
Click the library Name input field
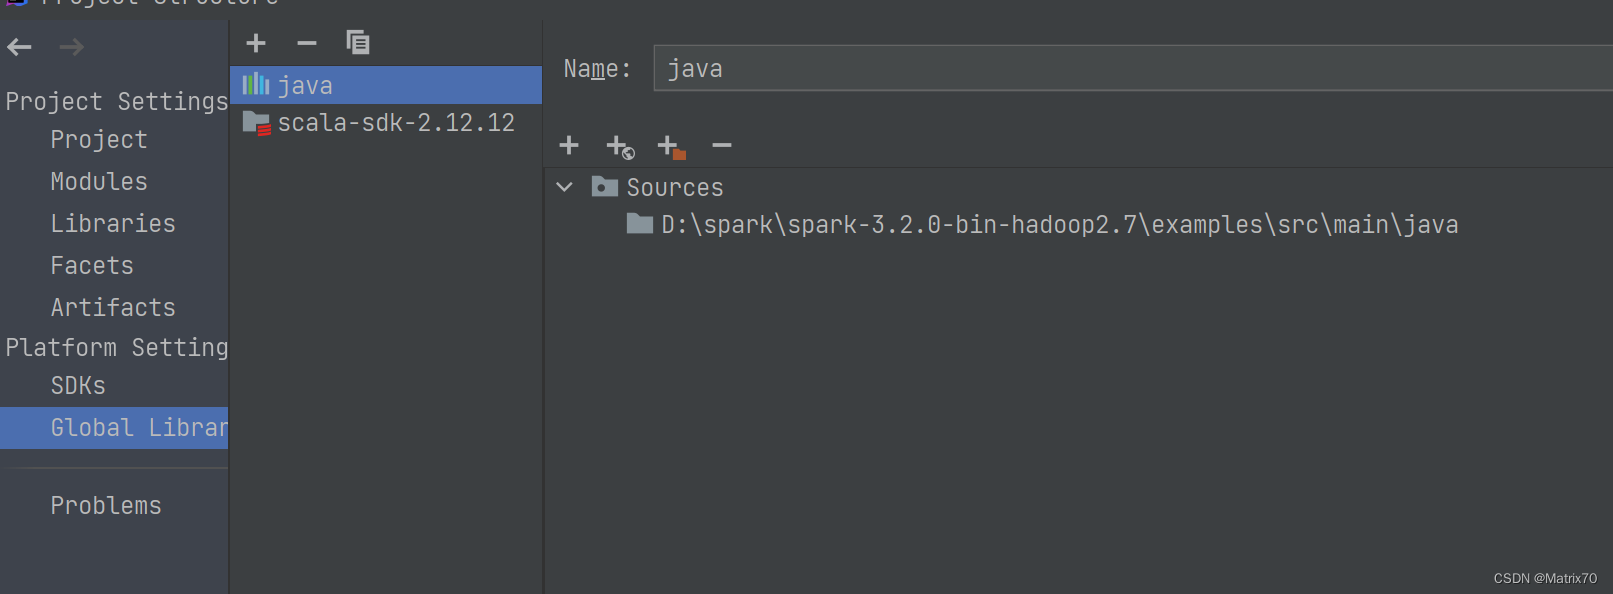coord(1130,69)
